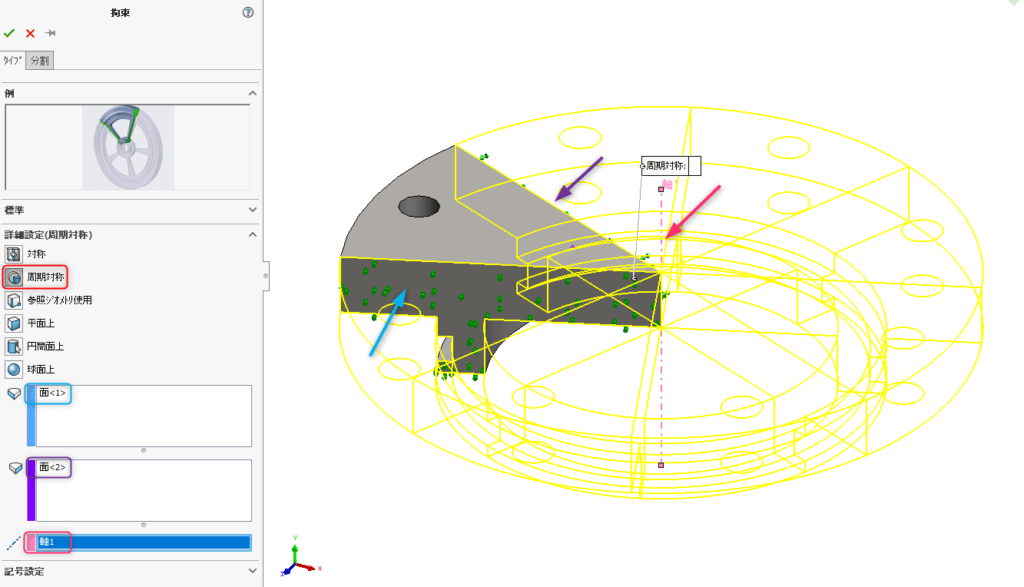Click the green checkmark to accept constraint

(10, 33)
